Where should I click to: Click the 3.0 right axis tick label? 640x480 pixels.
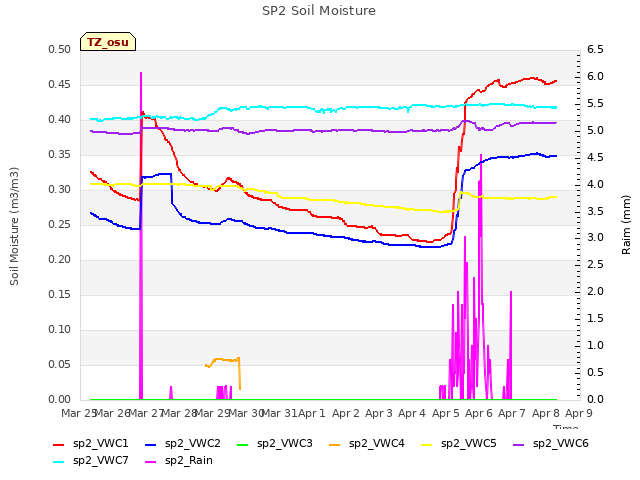pos(595,238)
